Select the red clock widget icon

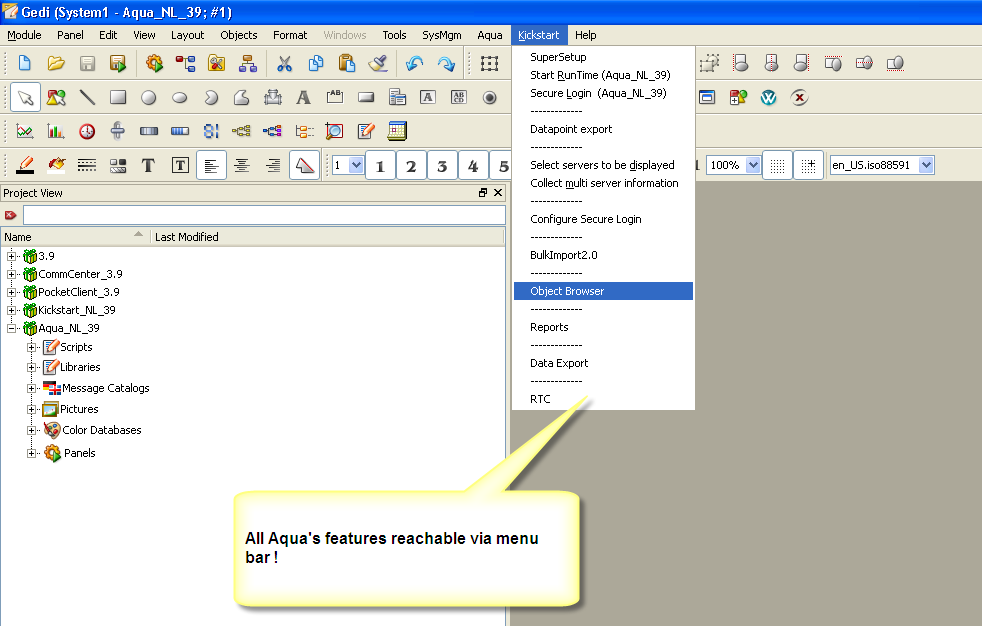click(x=87, y=131)
